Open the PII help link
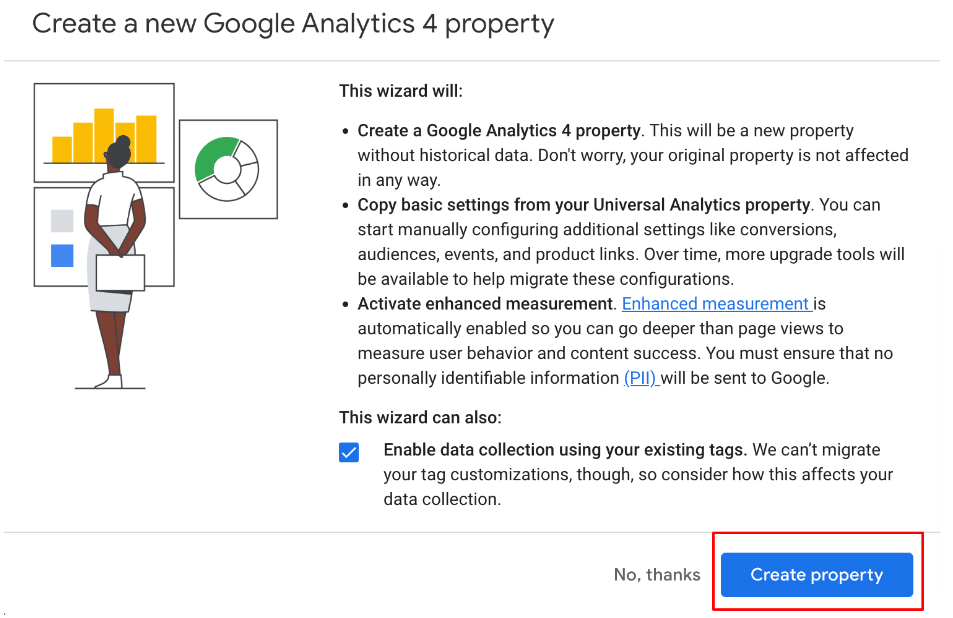The image size is (953, 618). pos(640,378)
